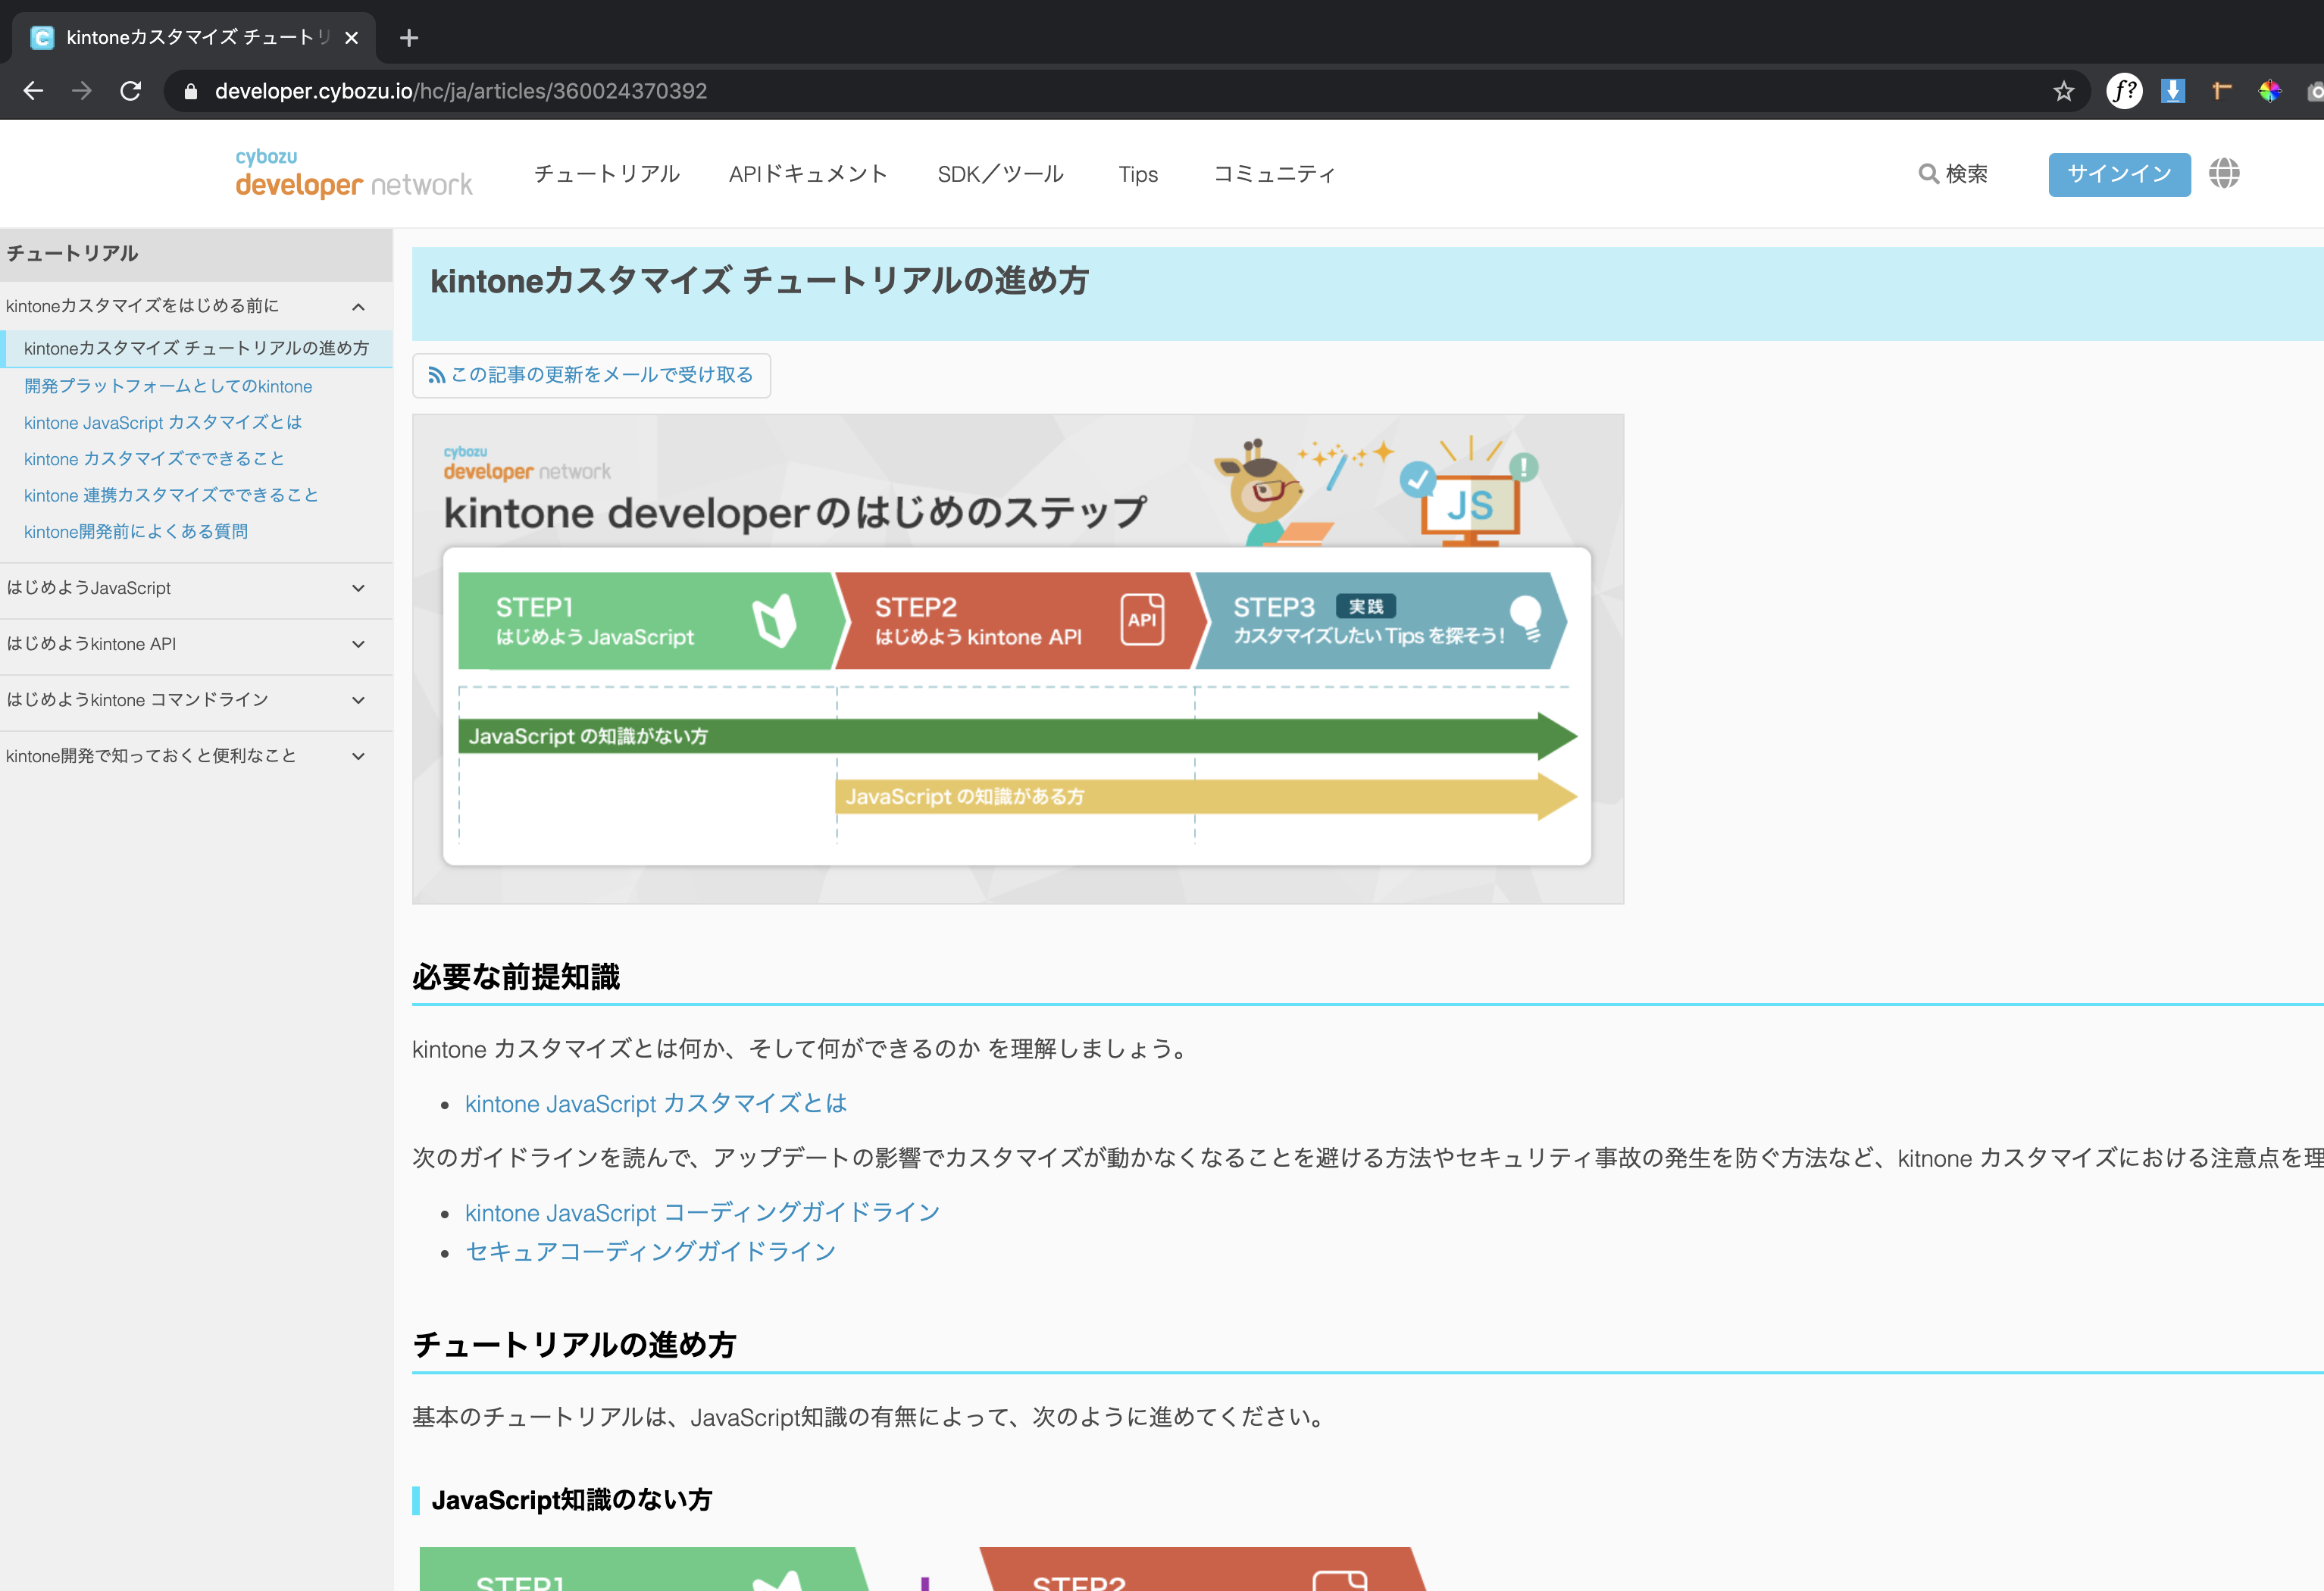The width and height of the screenshot is (2324, 1591).
Task: Open the Tips menu item
Action: pyautogui.click(x=1138, y=174)
